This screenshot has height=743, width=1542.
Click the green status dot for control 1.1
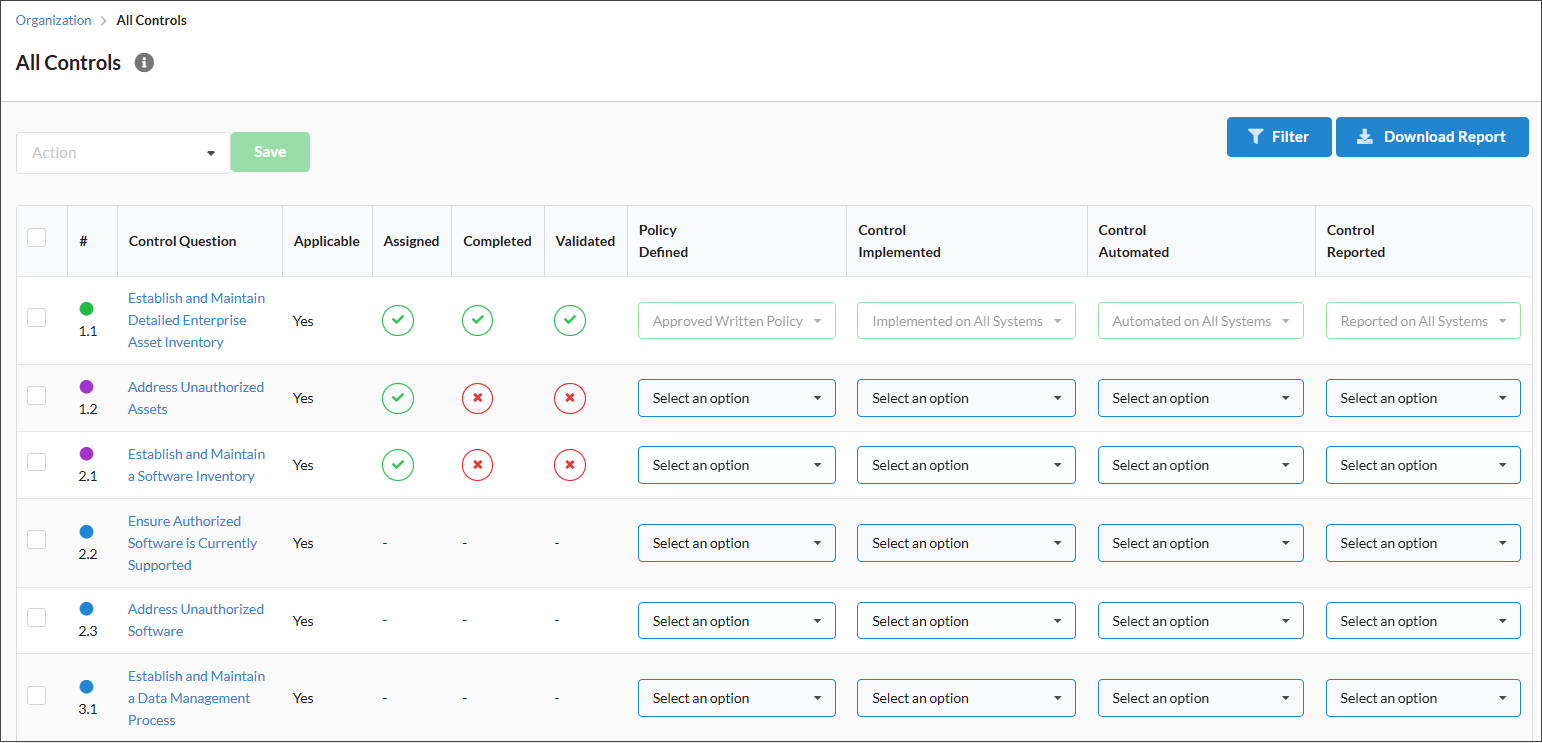coord(86,309)
